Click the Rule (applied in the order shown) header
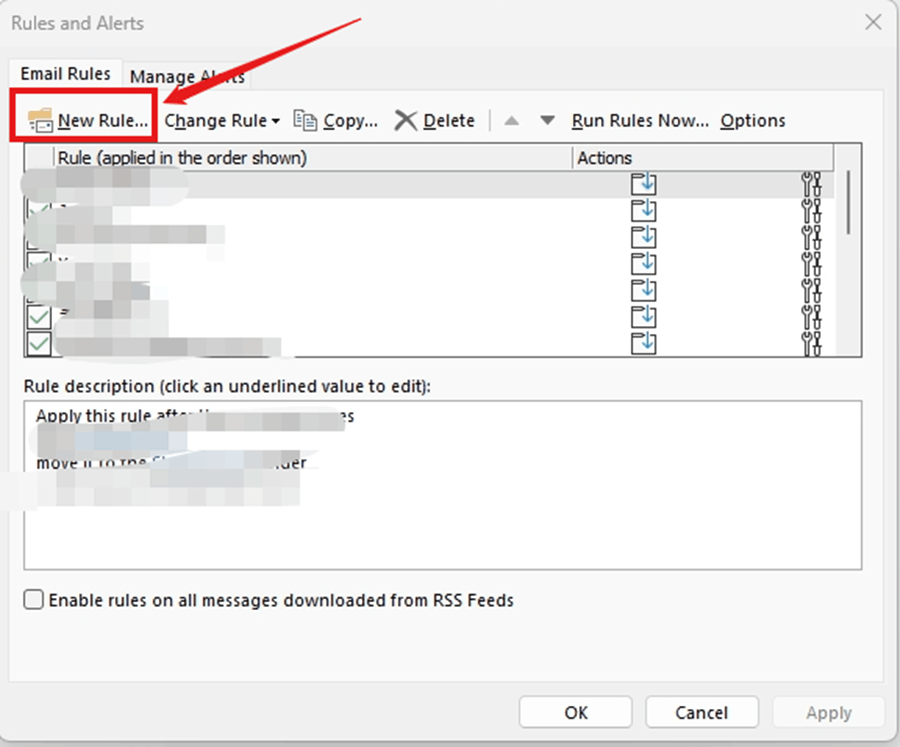The width and height of the screenshot is (900, 747). click(313, 157)
